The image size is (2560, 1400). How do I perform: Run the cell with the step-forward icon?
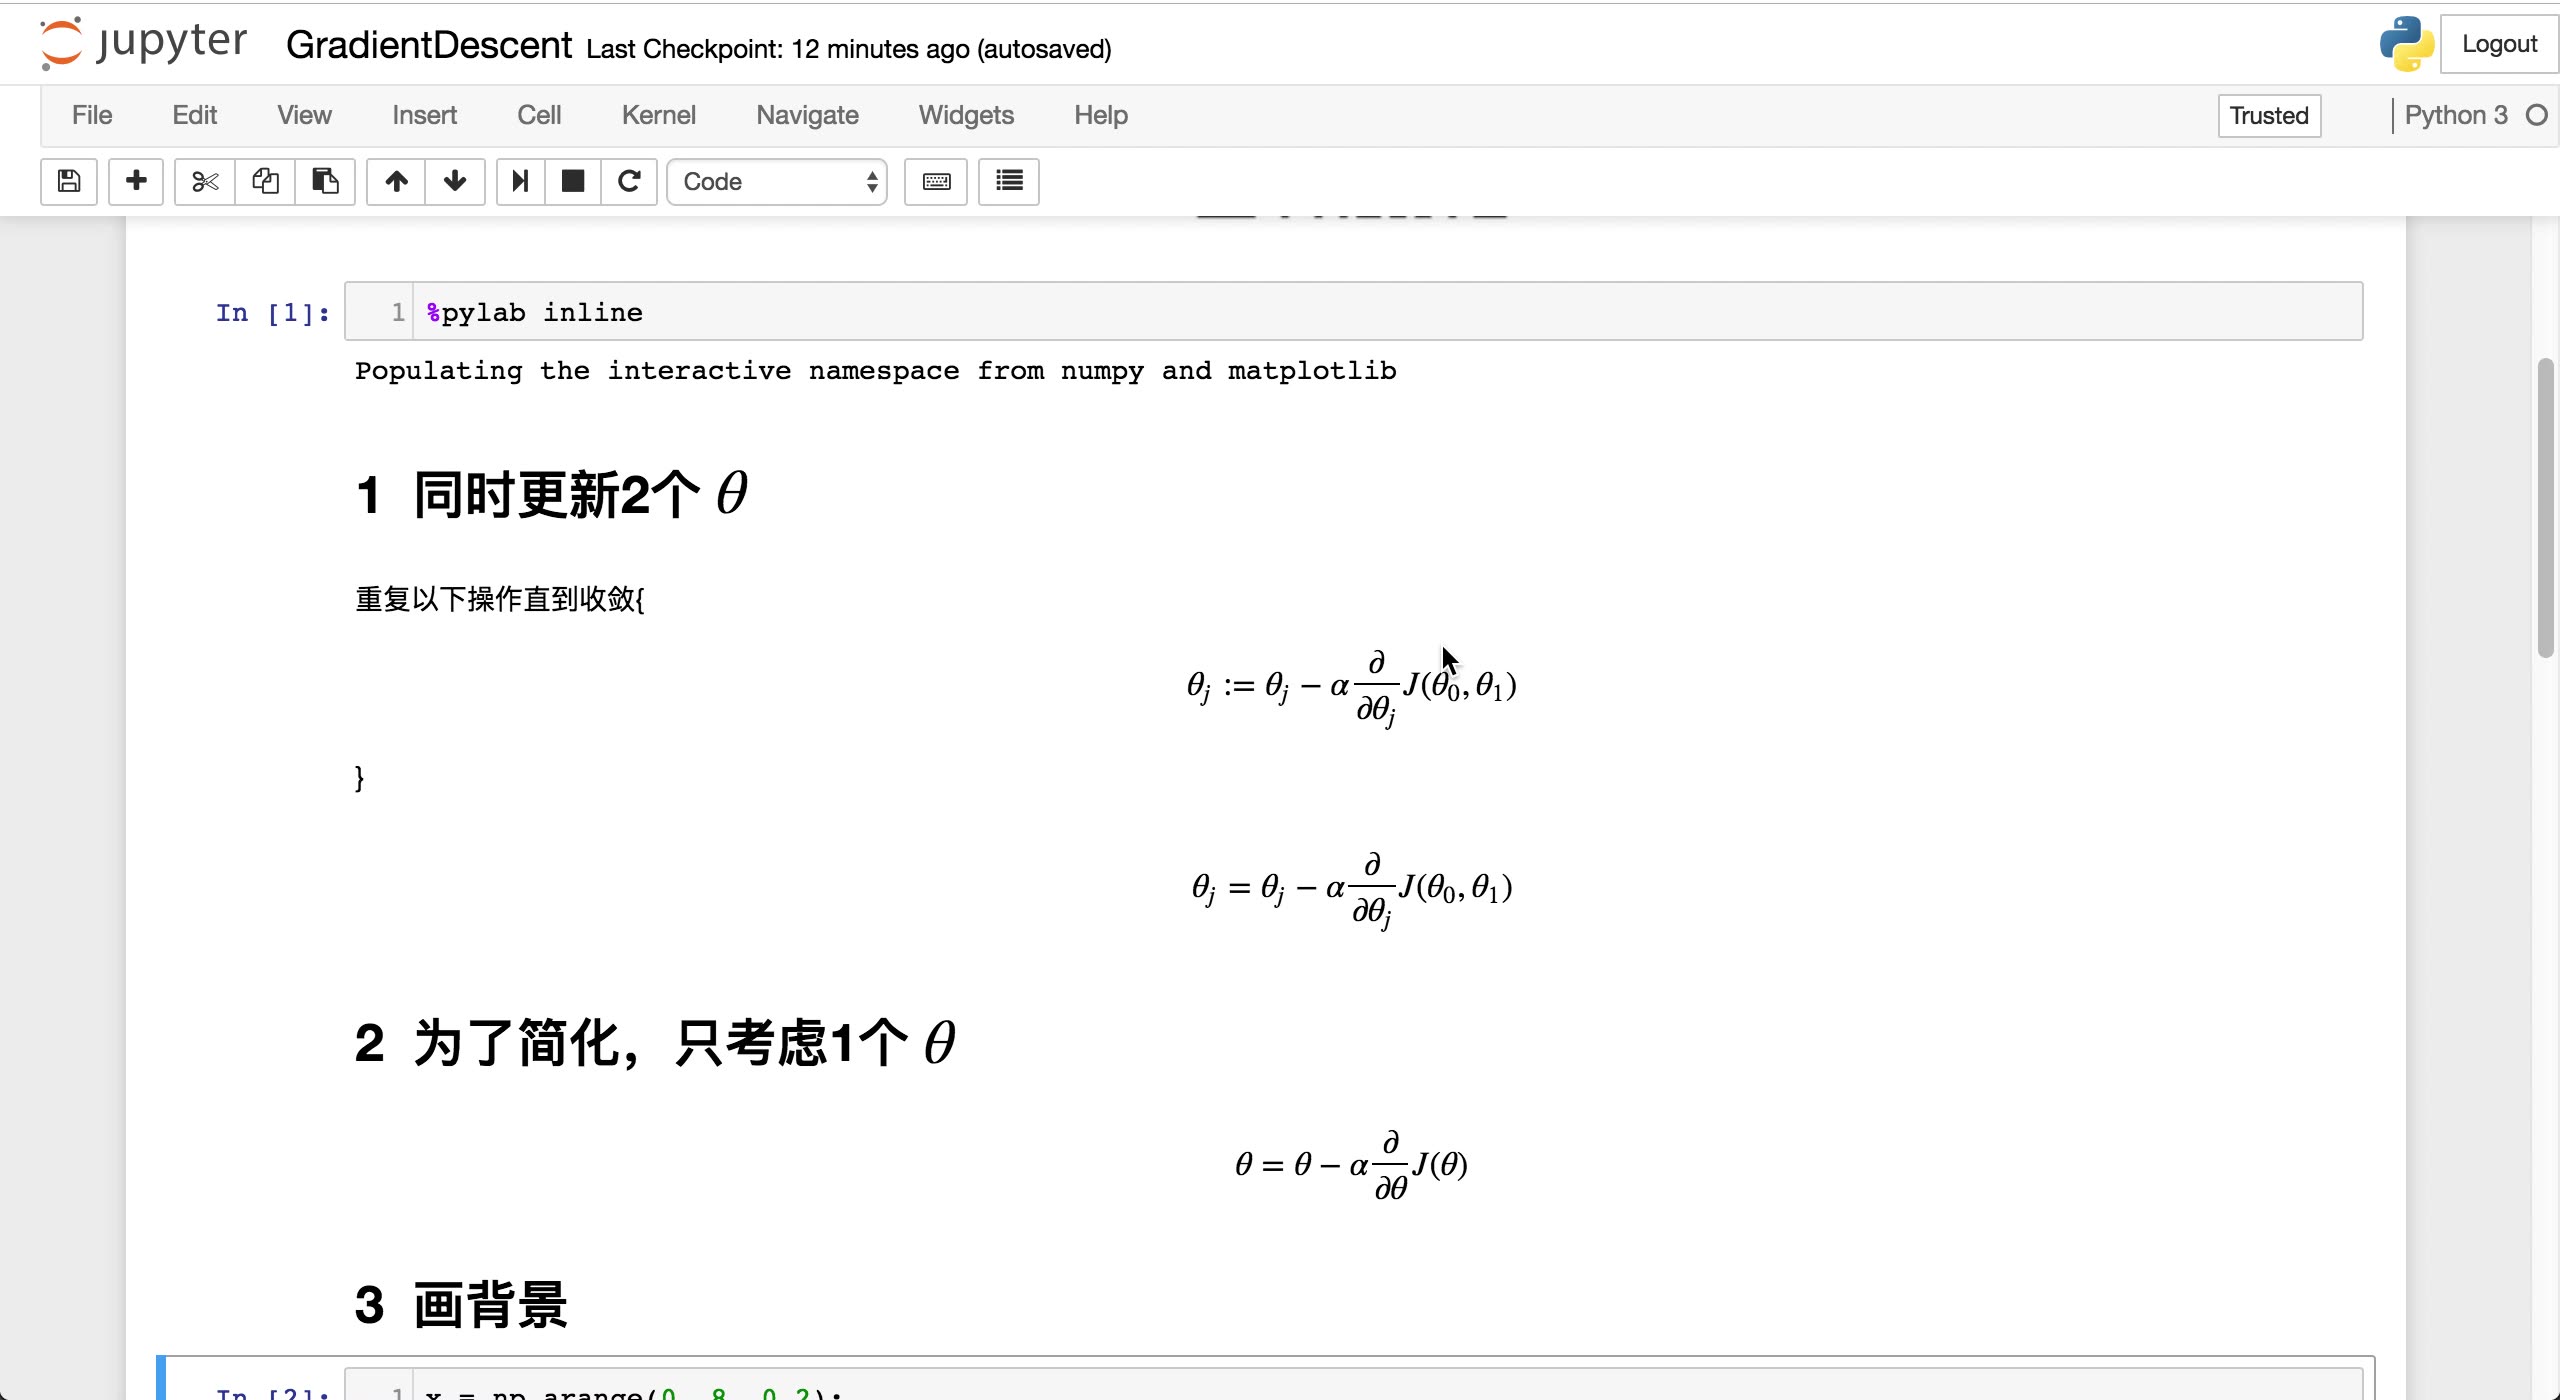pos(520,181)
